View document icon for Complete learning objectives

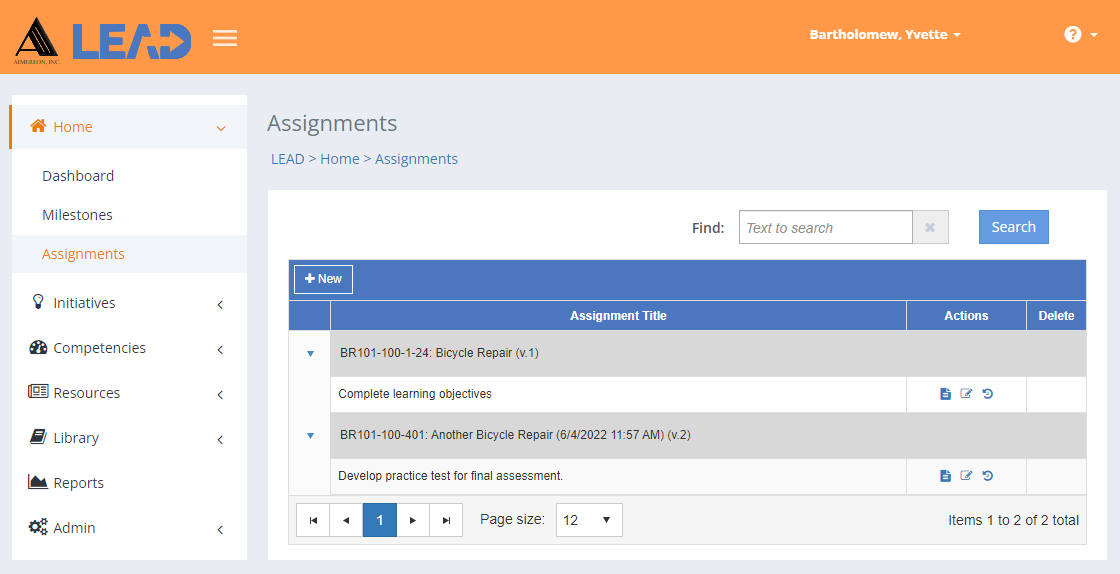coord(945,394)
